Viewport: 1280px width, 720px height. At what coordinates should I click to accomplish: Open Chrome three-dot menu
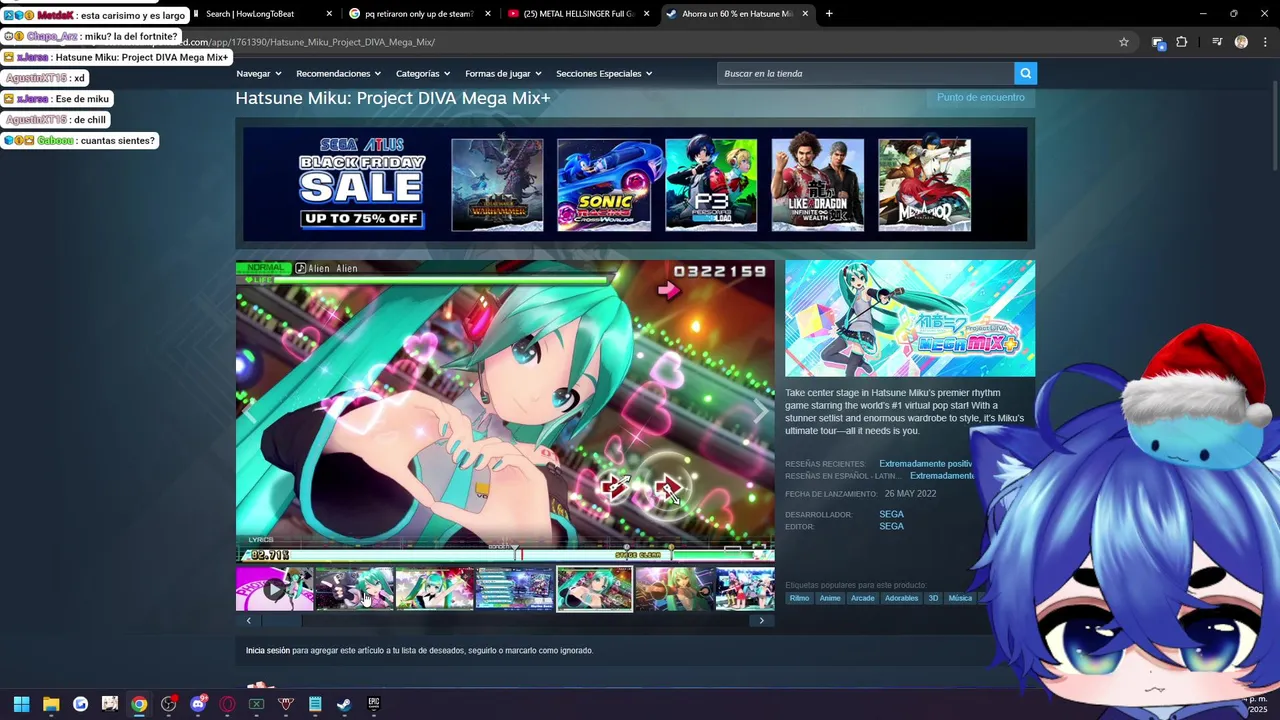(x=1265, y=42)
